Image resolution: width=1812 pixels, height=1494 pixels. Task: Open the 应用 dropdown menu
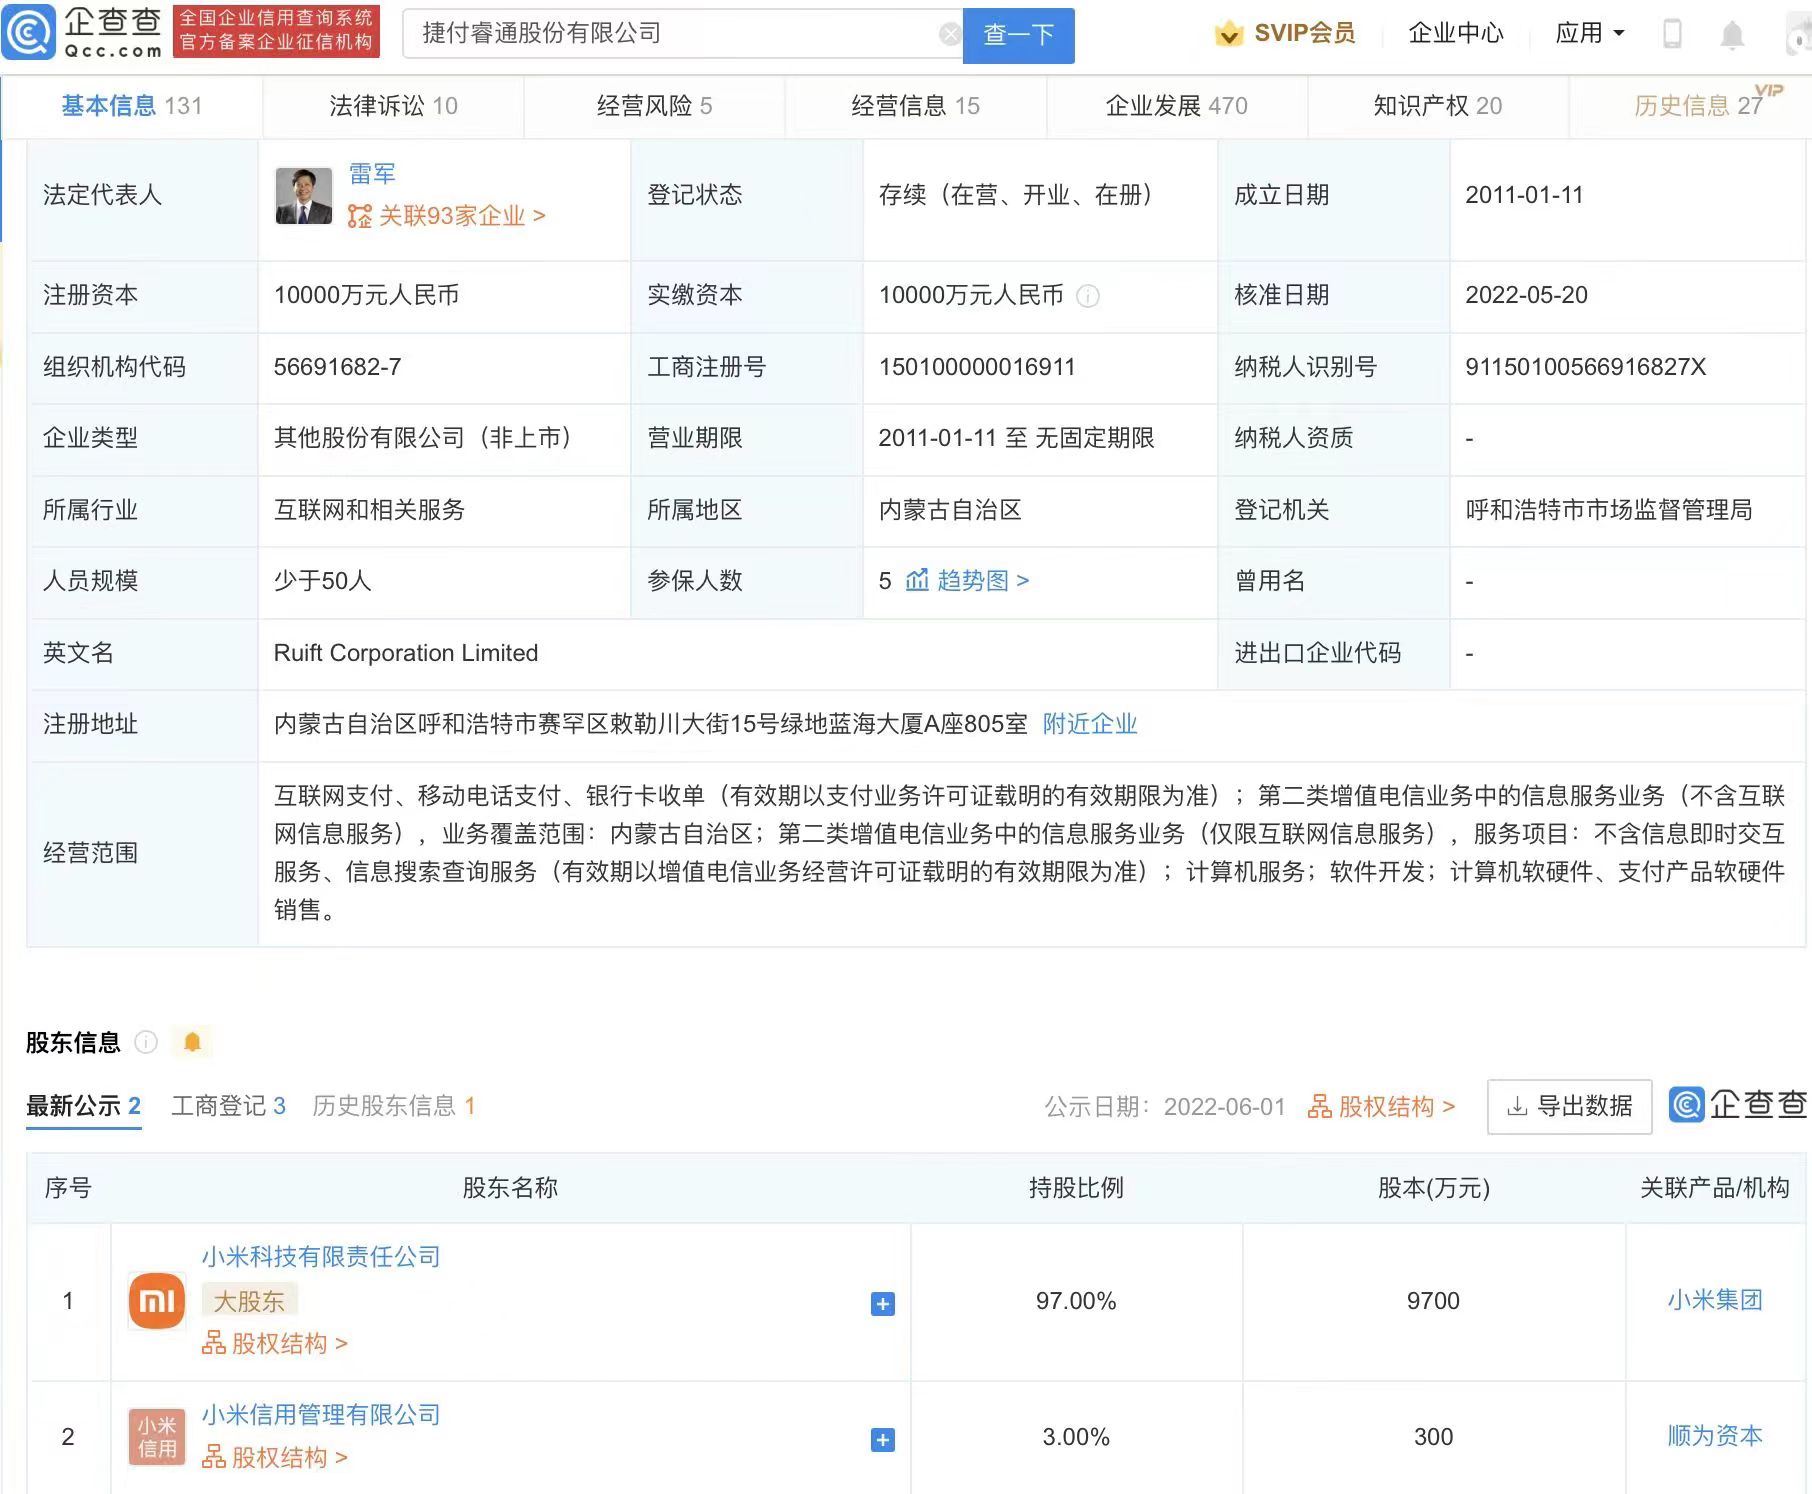click(1590, 33)
